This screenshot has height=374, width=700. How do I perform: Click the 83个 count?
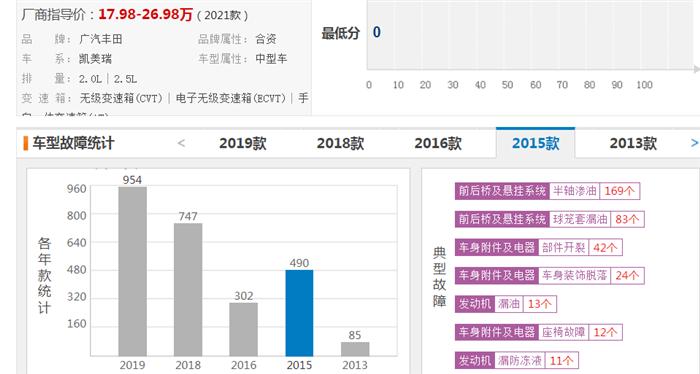pyautogui.click(x=627, y=219)
